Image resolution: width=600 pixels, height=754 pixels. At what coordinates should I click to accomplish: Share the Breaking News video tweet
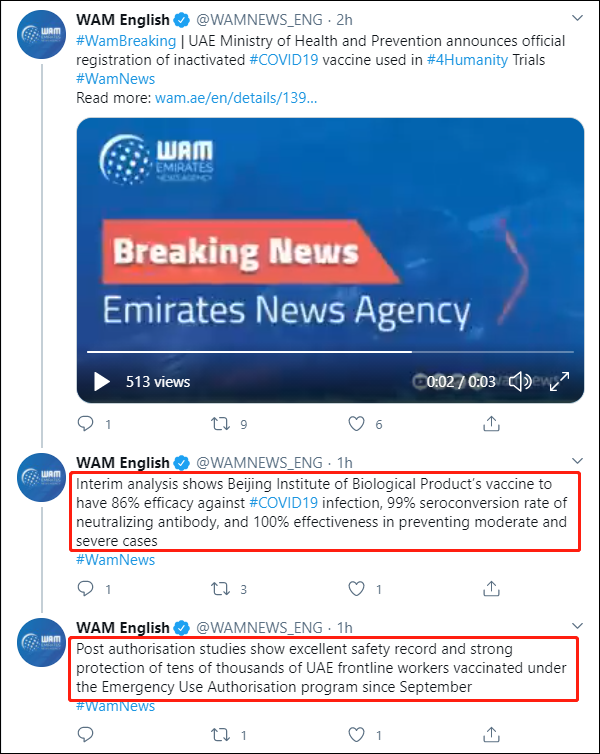click(491, 424)
